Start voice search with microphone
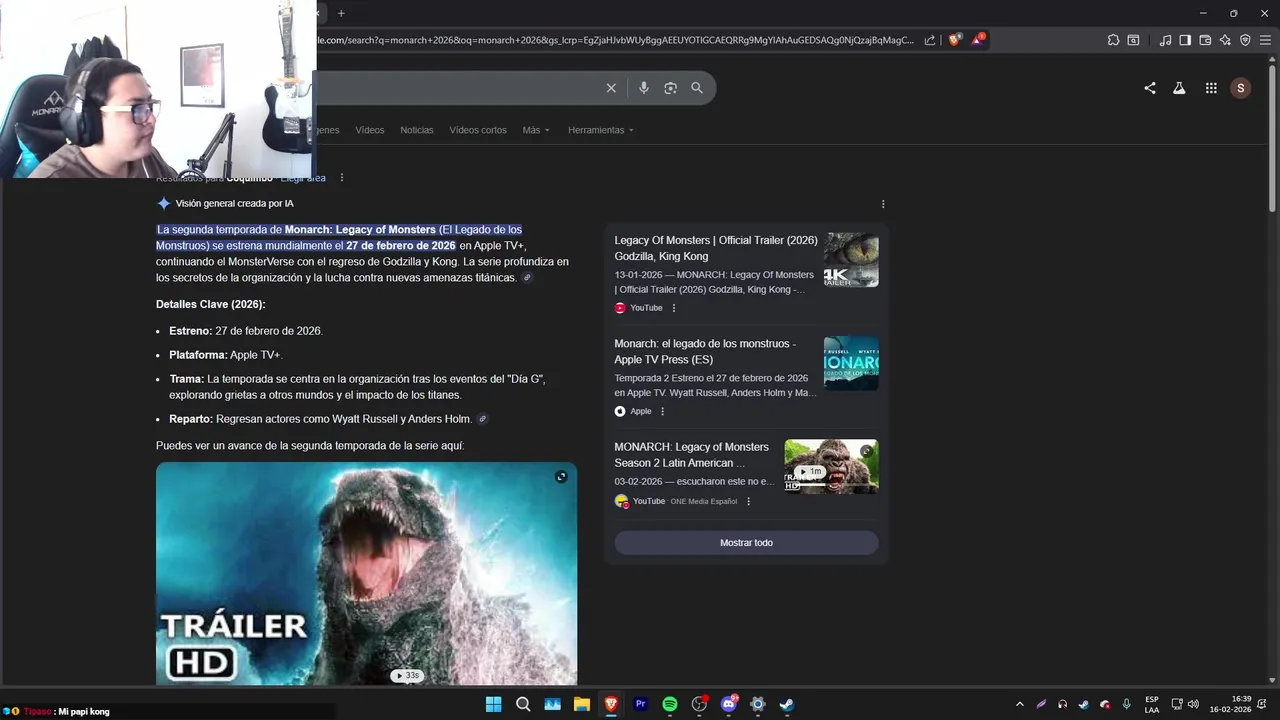Viewport: 1280px width, 720px height. click(643, 88)
